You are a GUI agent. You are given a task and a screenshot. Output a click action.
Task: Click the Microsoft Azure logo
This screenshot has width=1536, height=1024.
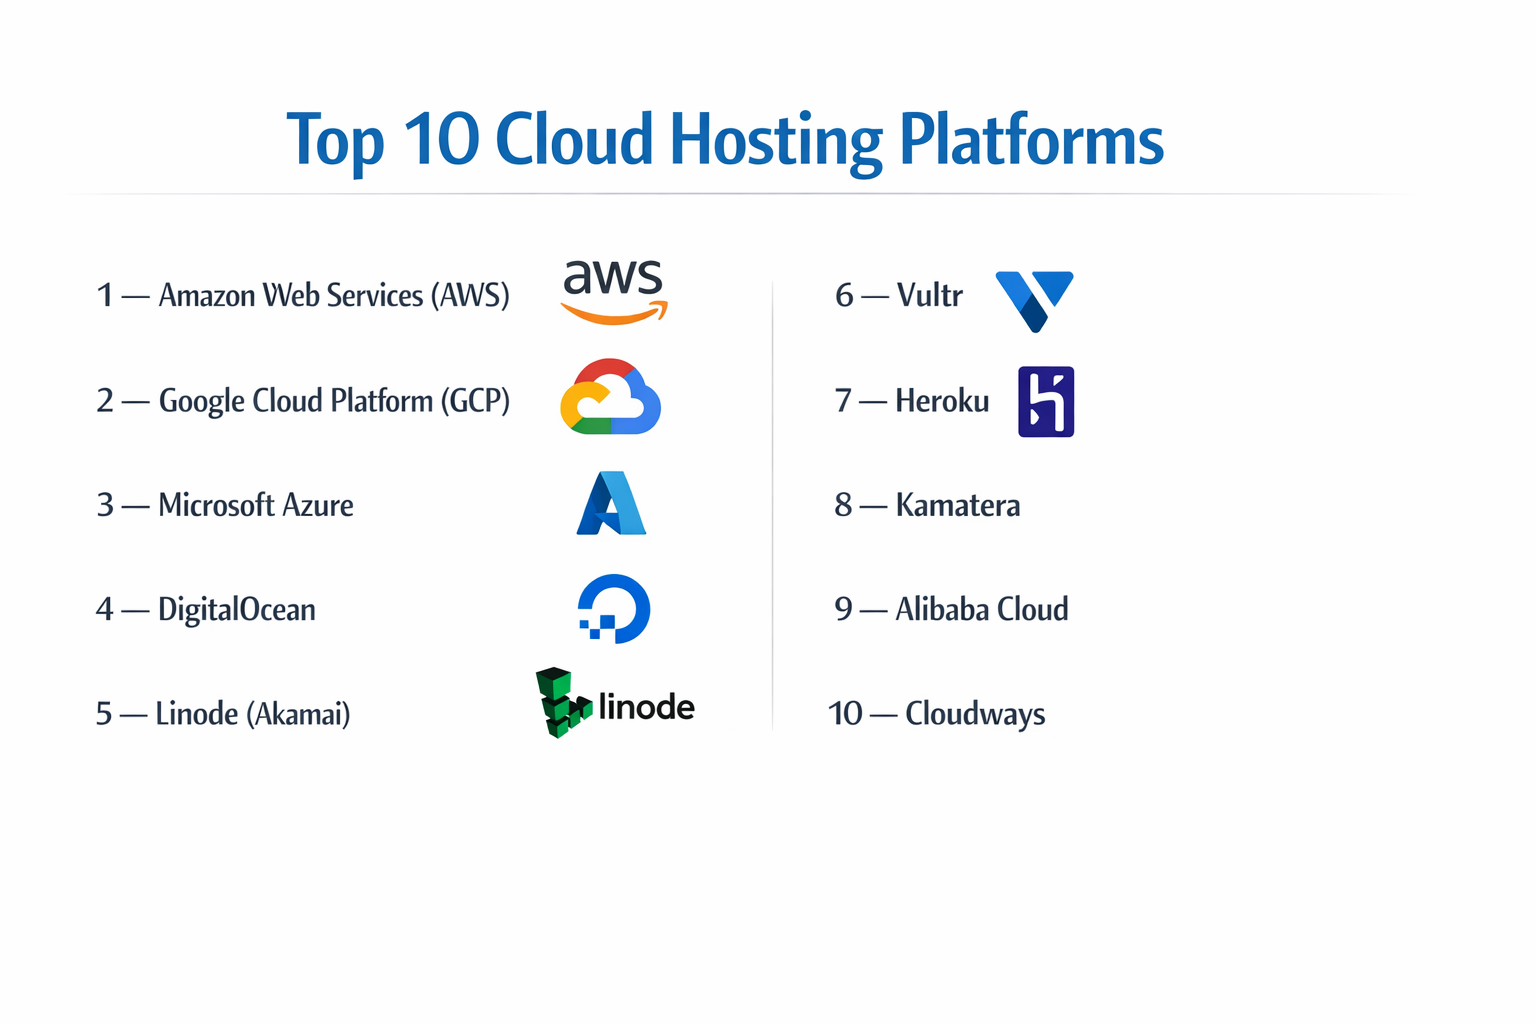tap(611, 505)
